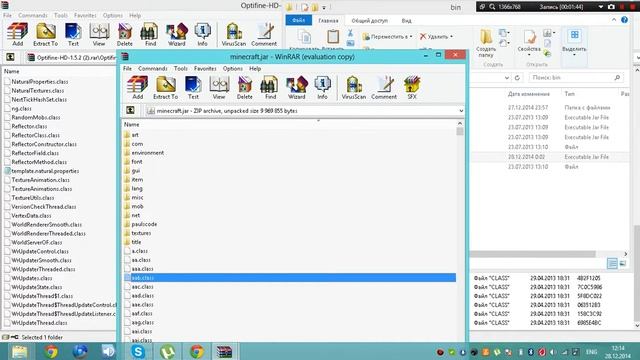Click Test icon in minecraft.jar WinRAR toolbar
640x360 pixels.
point(193,87)
